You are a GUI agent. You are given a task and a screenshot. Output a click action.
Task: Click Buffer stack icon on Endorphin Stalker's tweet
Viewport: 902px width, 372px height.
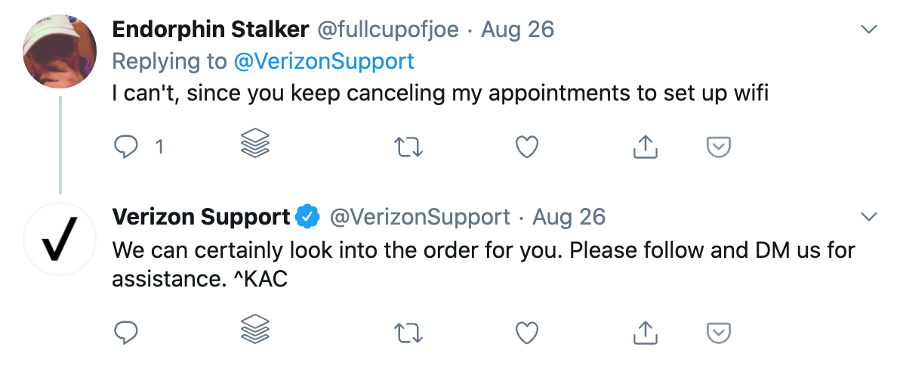click(x=255, y=143)
